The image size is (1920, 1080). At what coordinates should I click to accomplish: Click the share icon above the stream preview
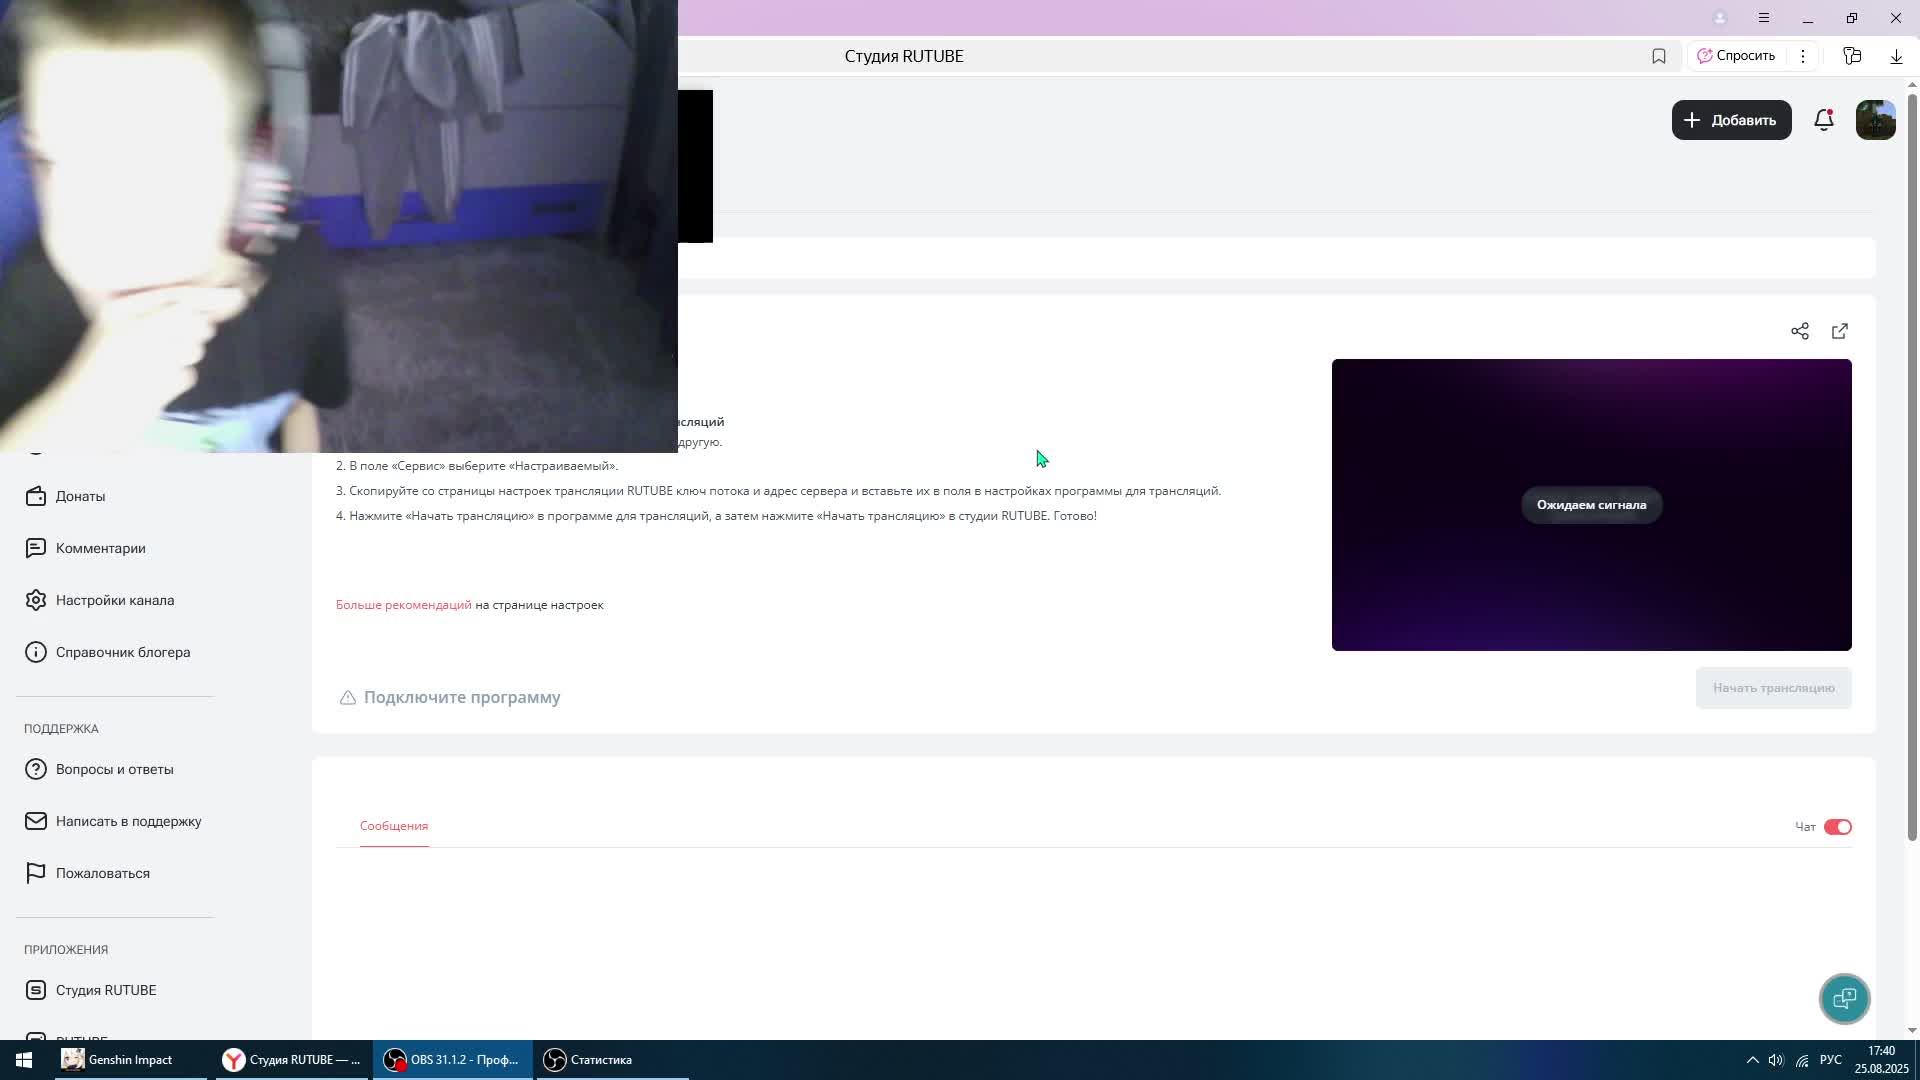point(1799,331)
